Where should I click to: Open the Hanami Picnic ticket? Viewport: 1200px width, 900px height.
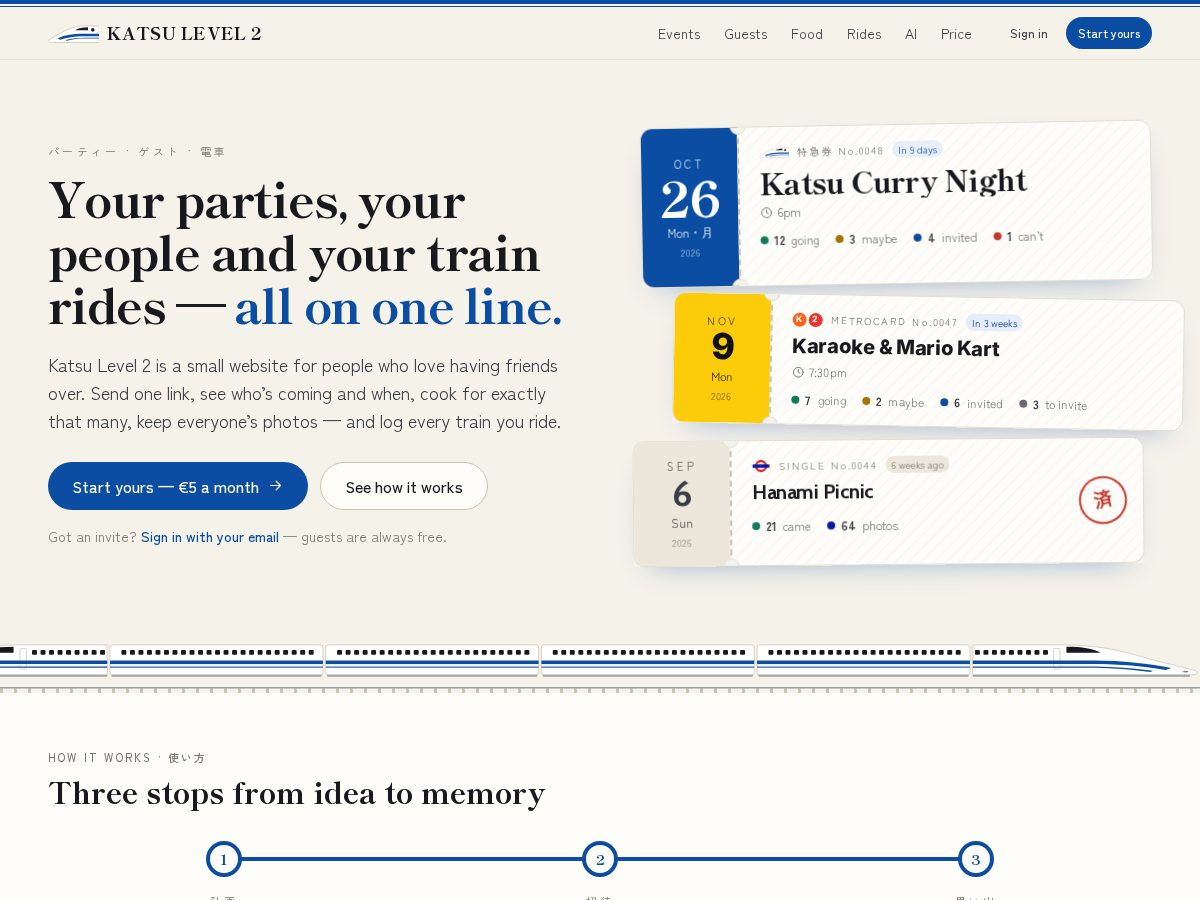(888, 503)
